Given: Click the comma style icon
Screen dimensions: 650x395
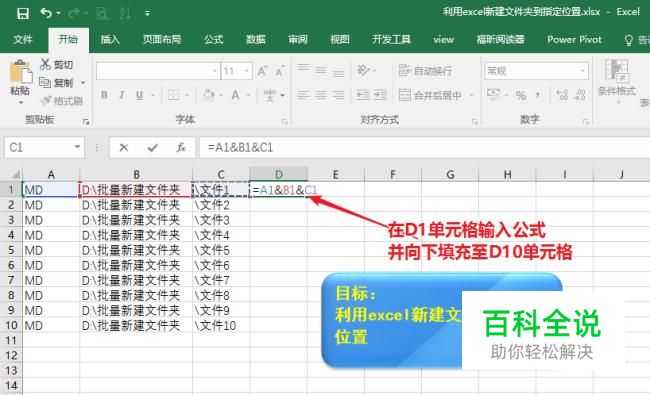Looking at the screenshot, I should pyautogui.click(x=538, y=95).
